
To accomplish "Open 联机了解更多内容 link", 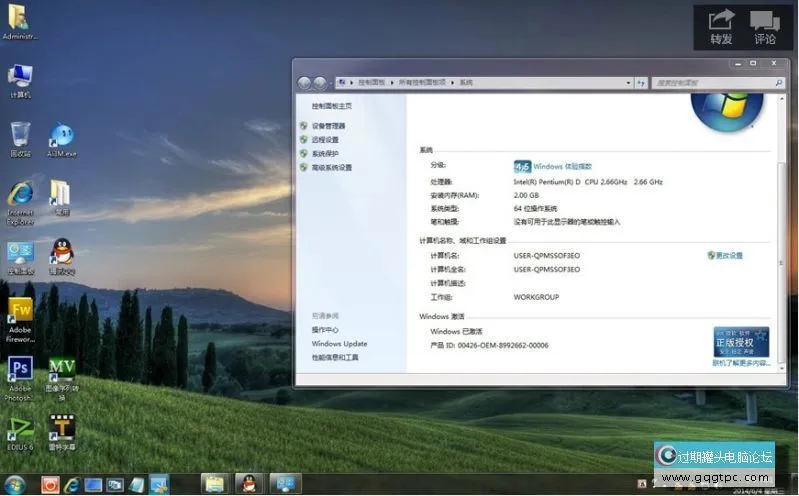I will coord(741,363).
